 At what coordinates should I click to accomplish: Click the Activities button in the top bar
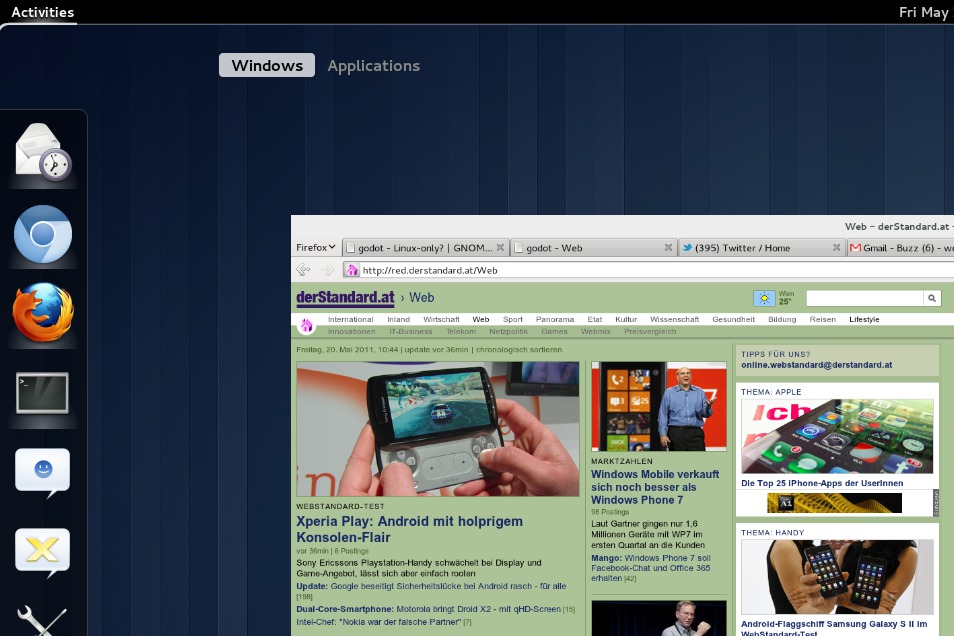click(x=43, y=12)
